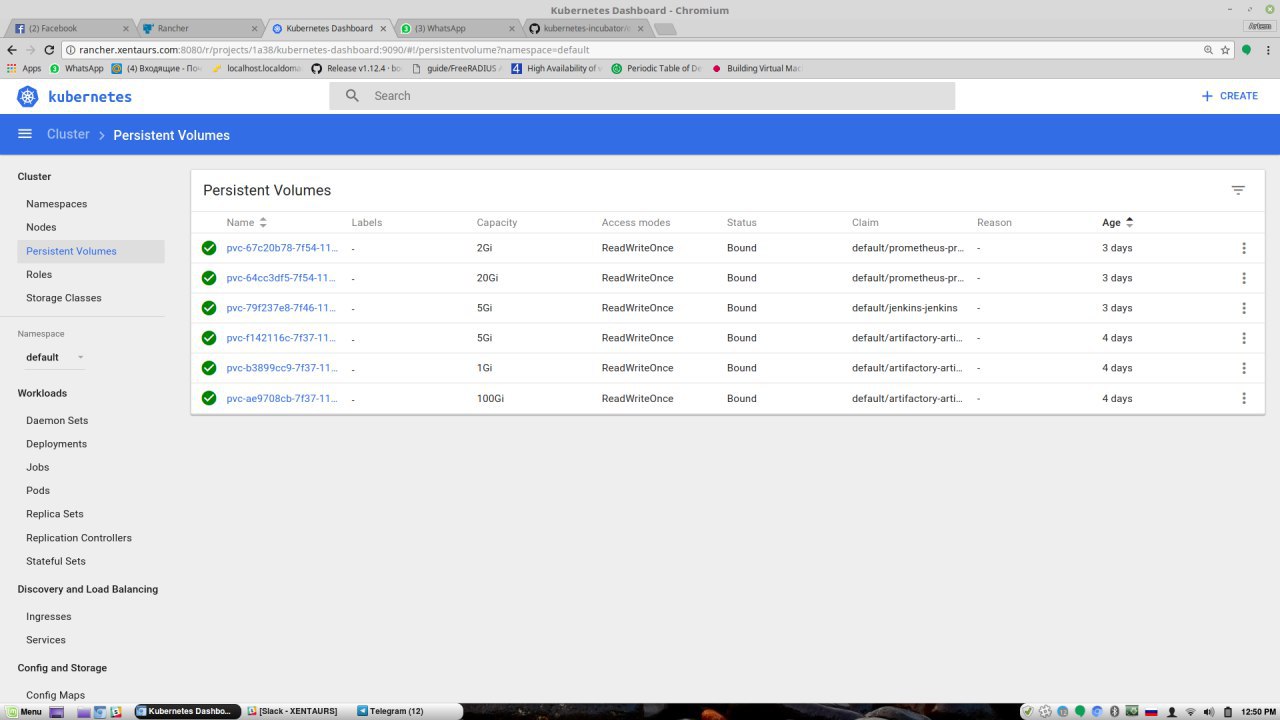
Task: Open the hamburger navigation menu
Action: tap(25, 134)
